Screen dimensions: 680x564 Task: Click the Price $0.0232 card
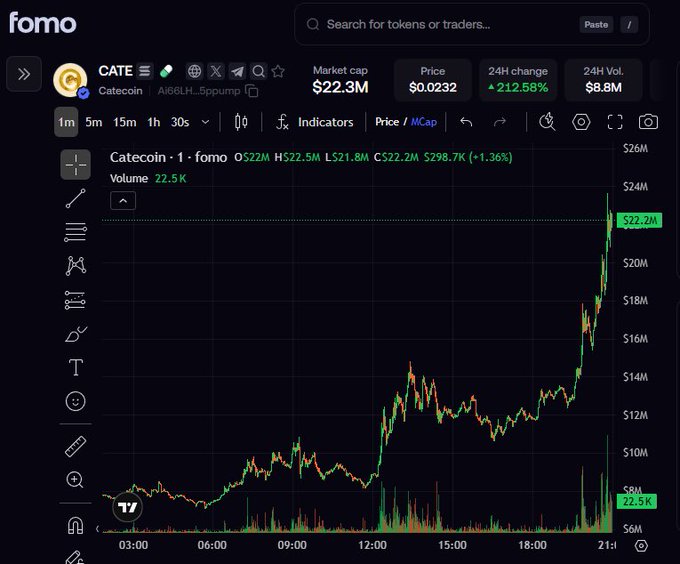(433, 80)
